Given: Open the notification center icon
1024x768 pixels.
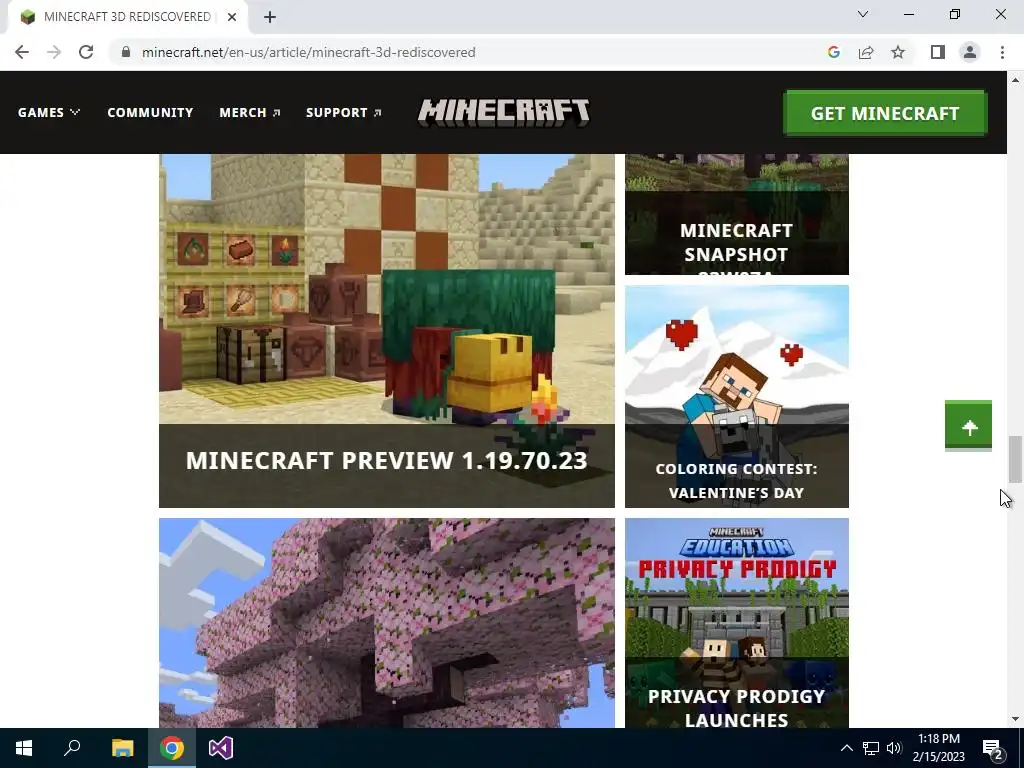Looking at the screenshot, I should pos(993,748).
